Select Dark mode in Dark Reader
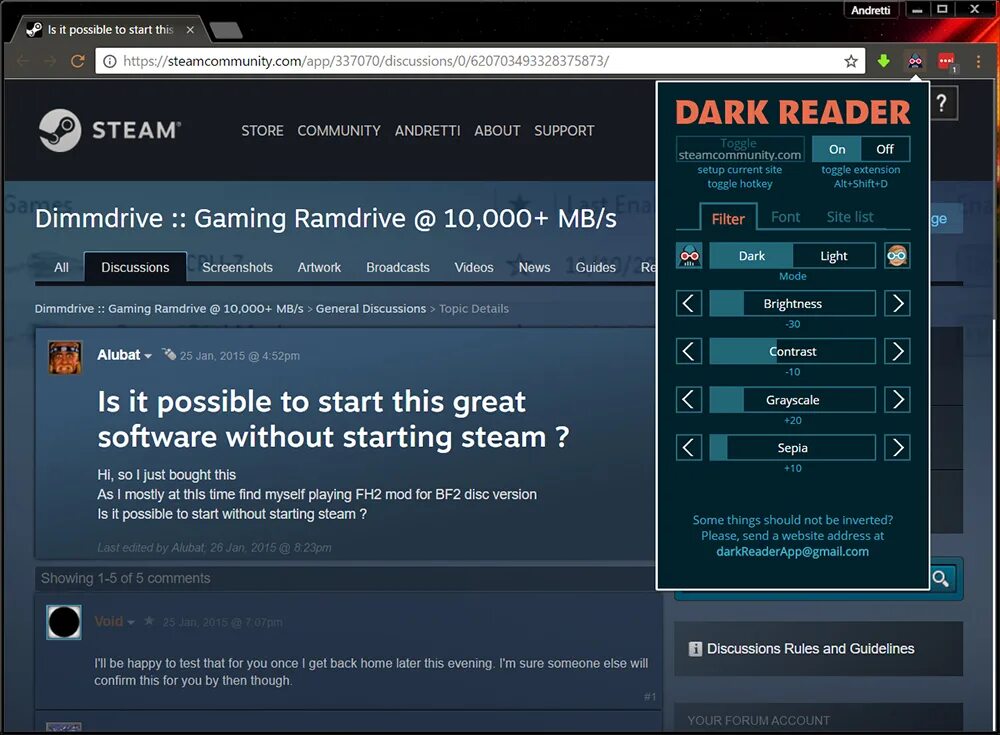Screen dimensions: 1000x735 tap(751, 256)
